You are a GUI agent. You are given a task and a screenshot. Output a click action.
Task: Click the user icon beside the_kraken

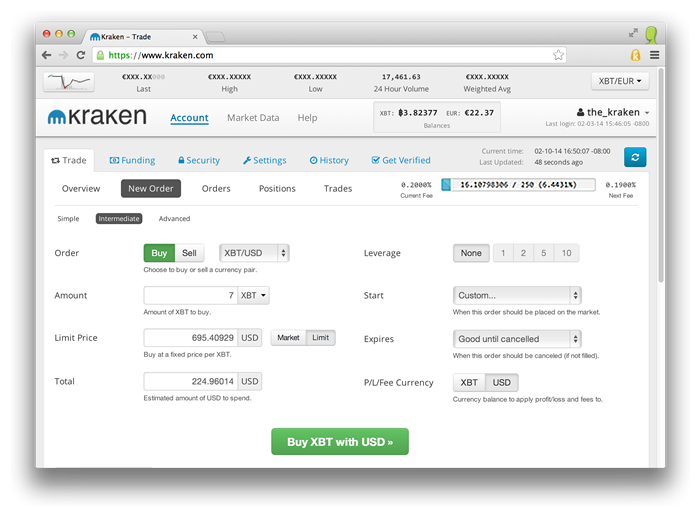pyautogui.click(x=580, y=112)
